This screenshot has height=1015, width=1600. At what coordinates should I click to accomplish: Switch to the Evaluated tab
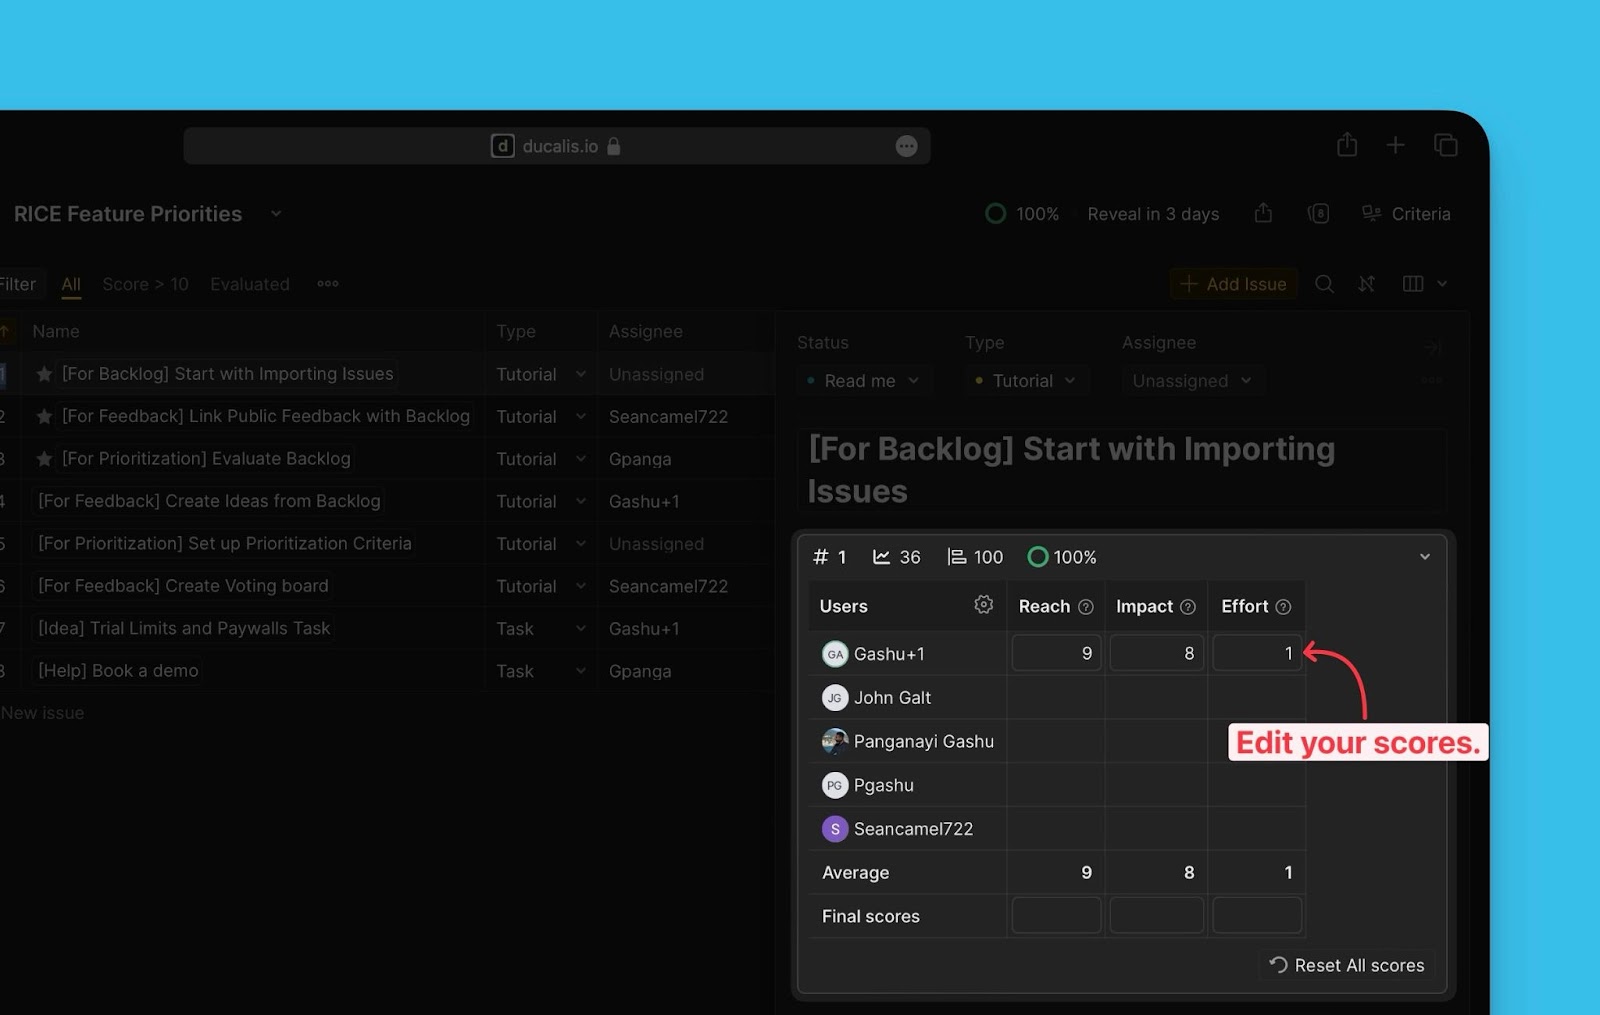(x=249, y=284)
